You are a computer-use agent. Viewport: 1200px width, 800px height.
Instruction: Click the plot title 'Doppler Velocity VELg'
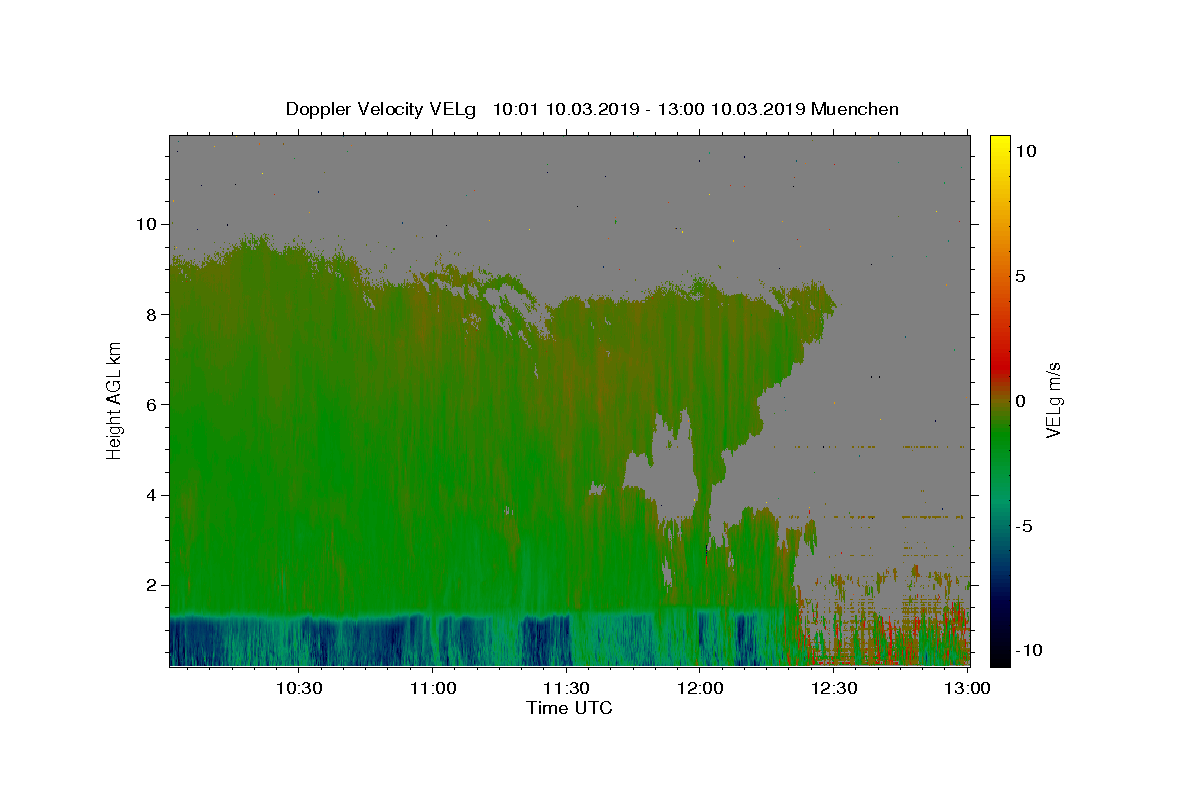pos(380,109)
